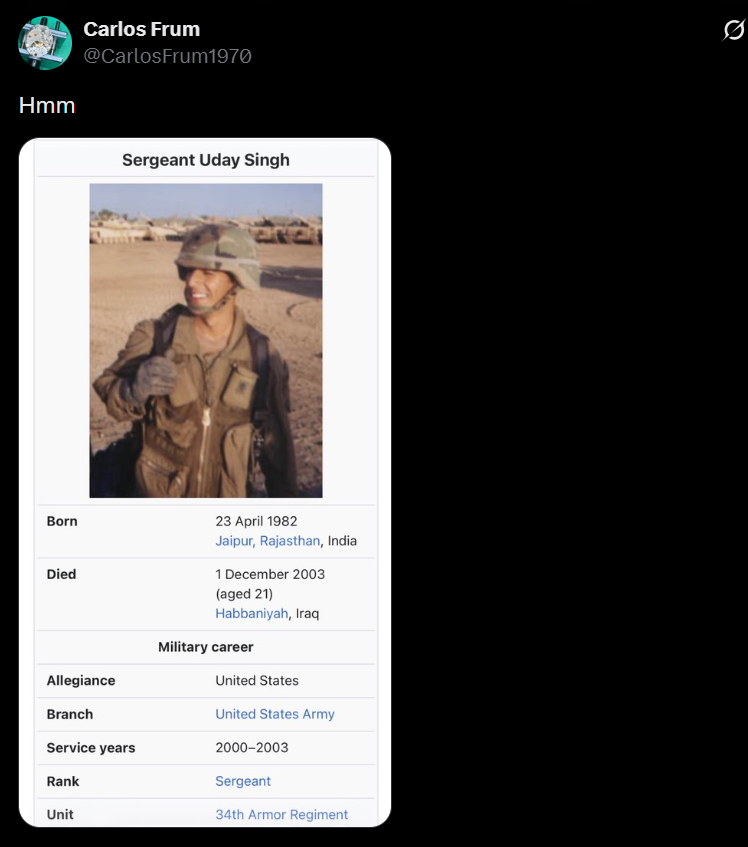
Task: Click Carlos Frum profile avatar
Action: 45,43
